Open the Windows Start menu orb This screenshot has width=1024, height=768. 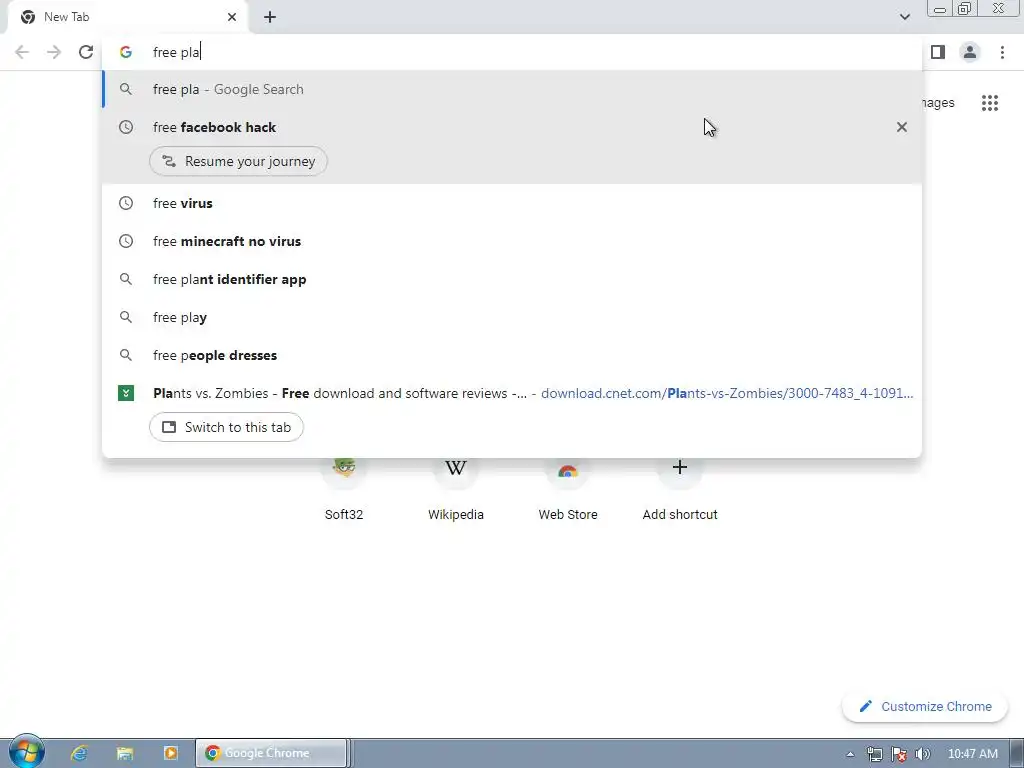pyautogui.click(x=26, y=752)
